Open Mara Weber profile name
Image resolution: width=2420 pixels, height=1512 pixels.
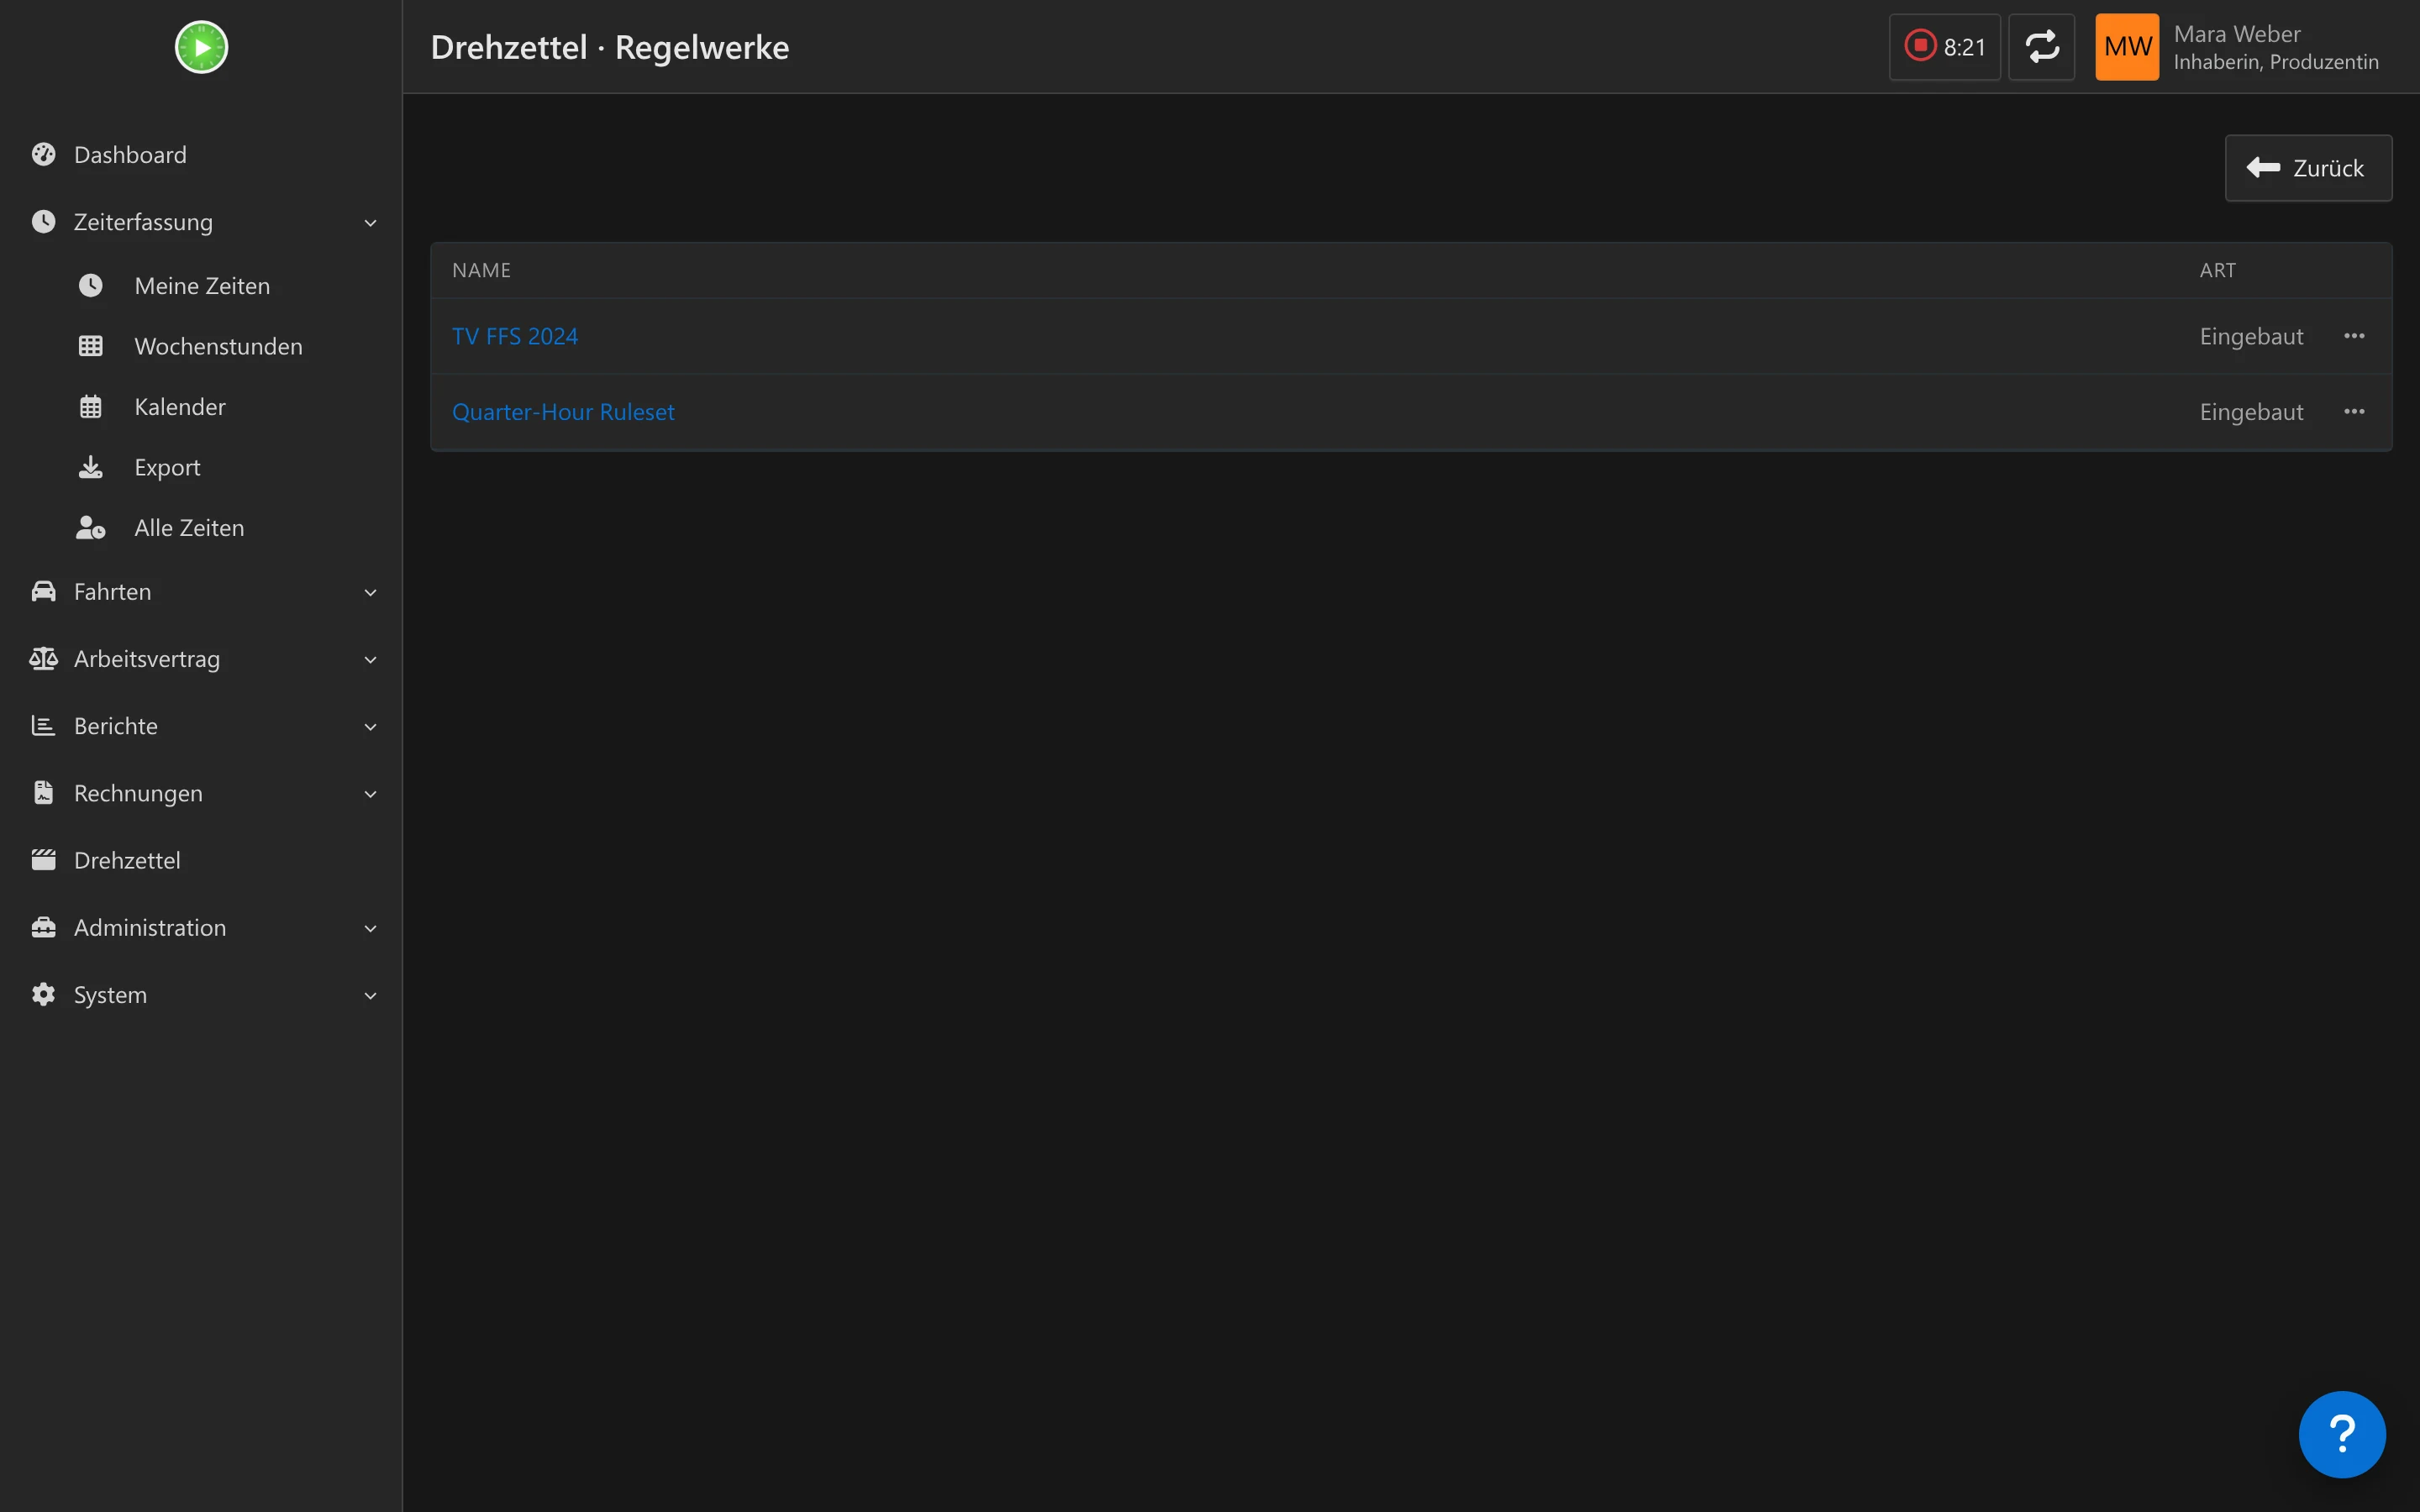[2237, 34]
